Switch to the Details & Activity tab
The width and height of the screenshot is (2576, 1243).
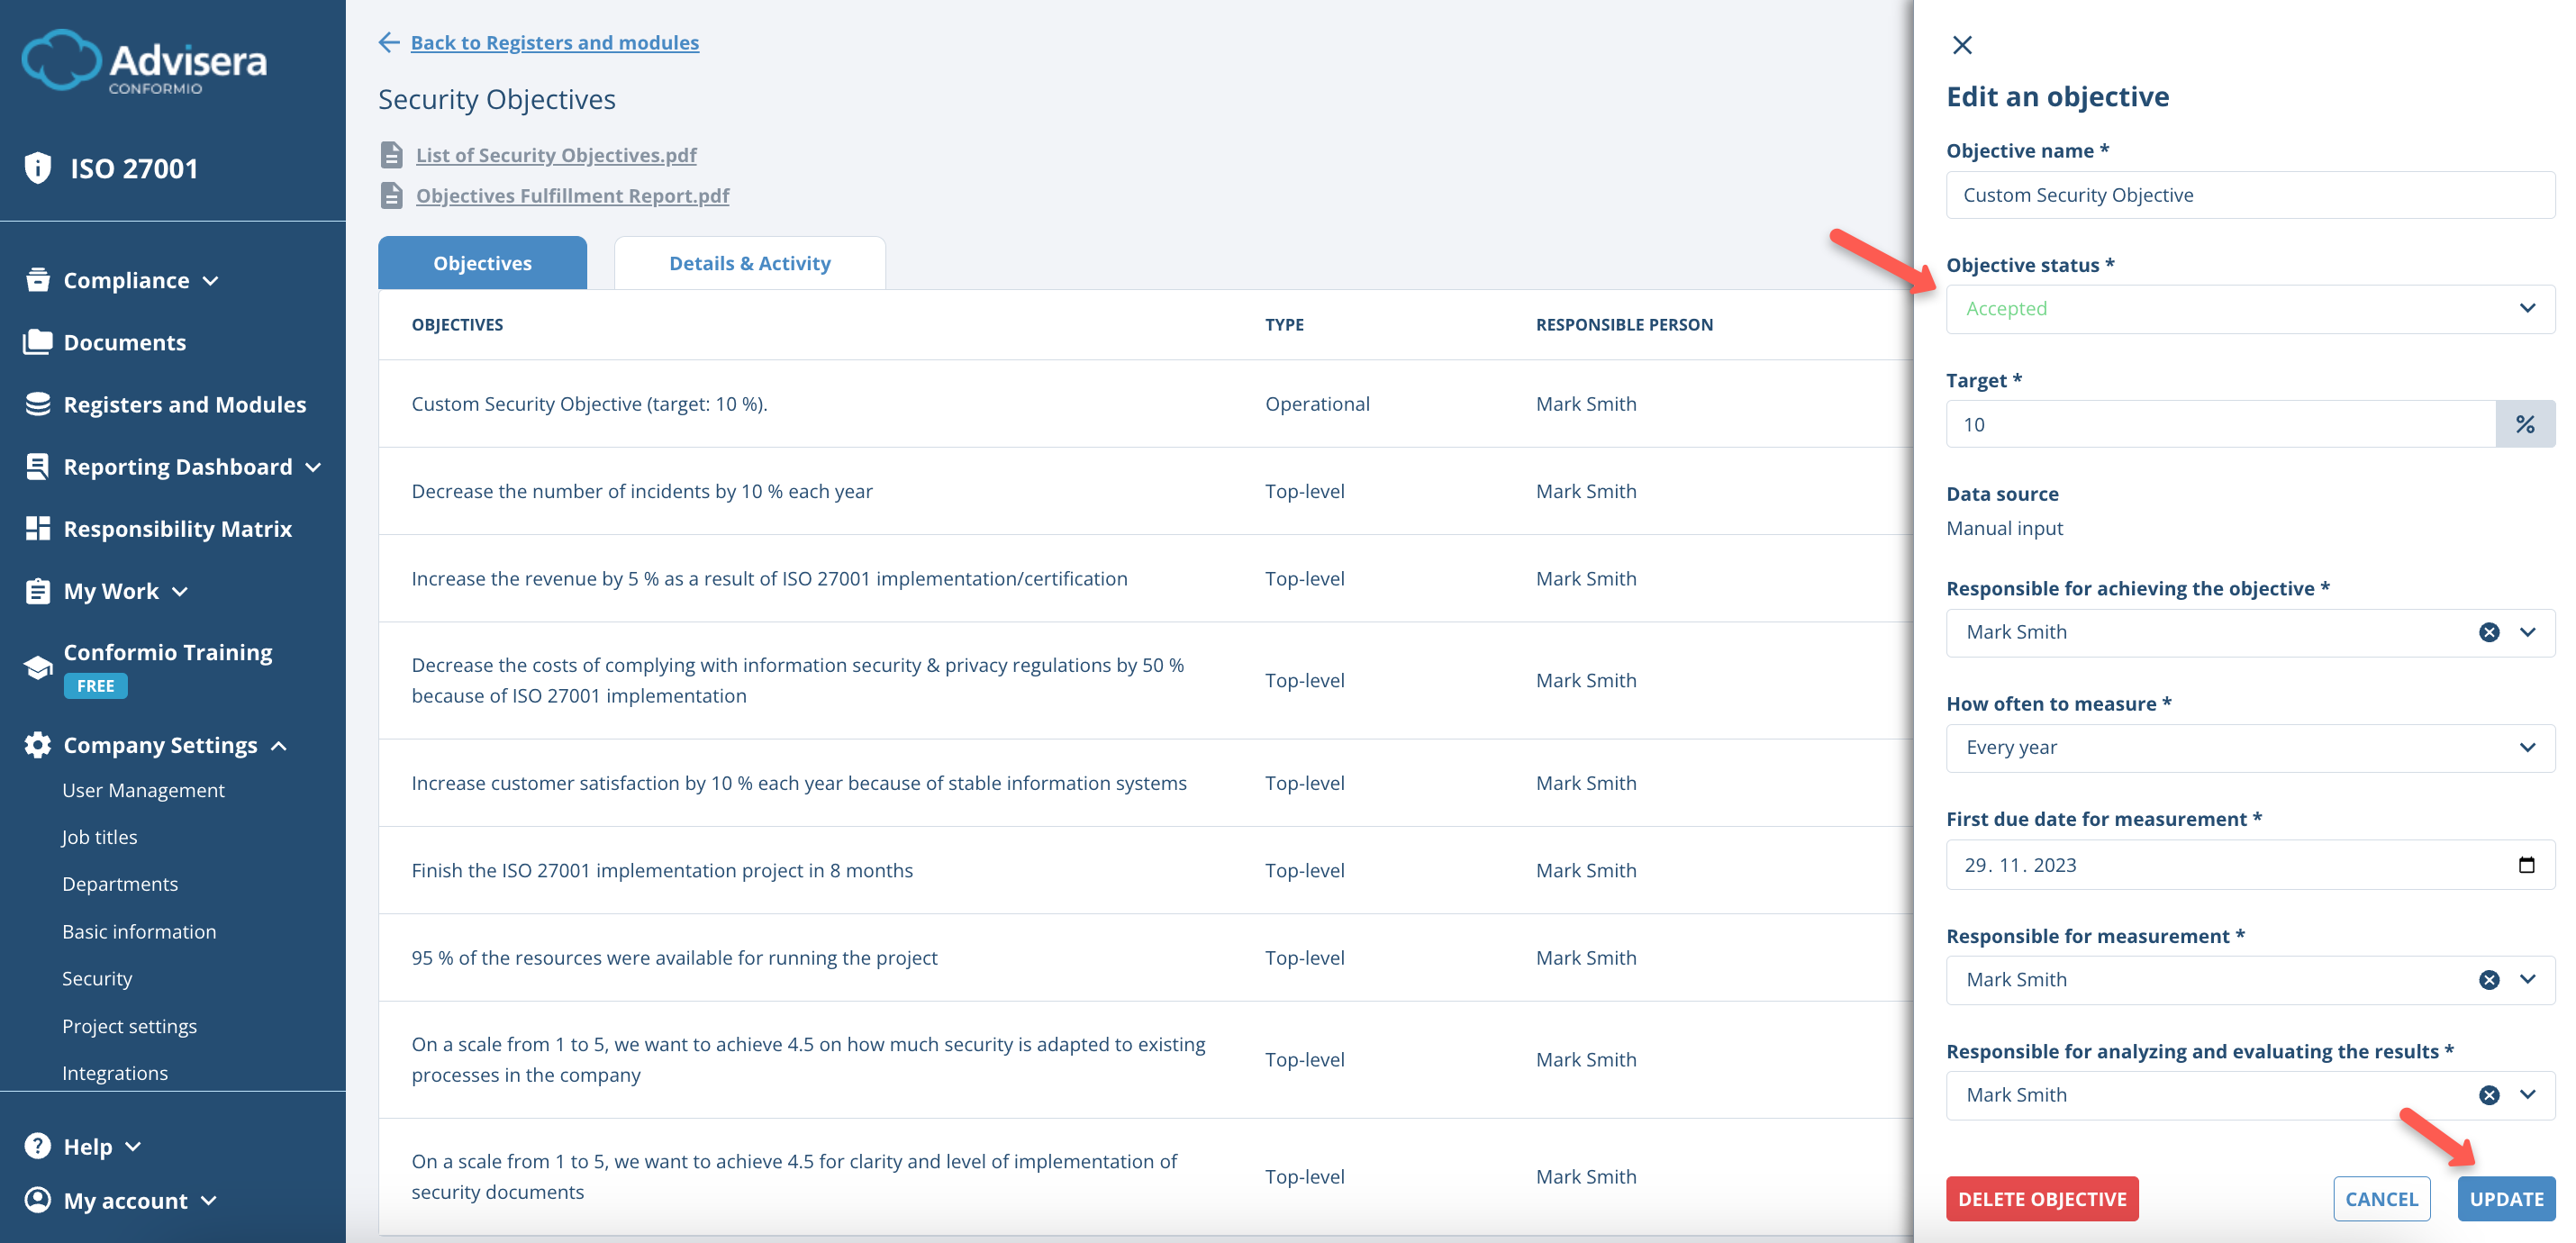(749, 262)
